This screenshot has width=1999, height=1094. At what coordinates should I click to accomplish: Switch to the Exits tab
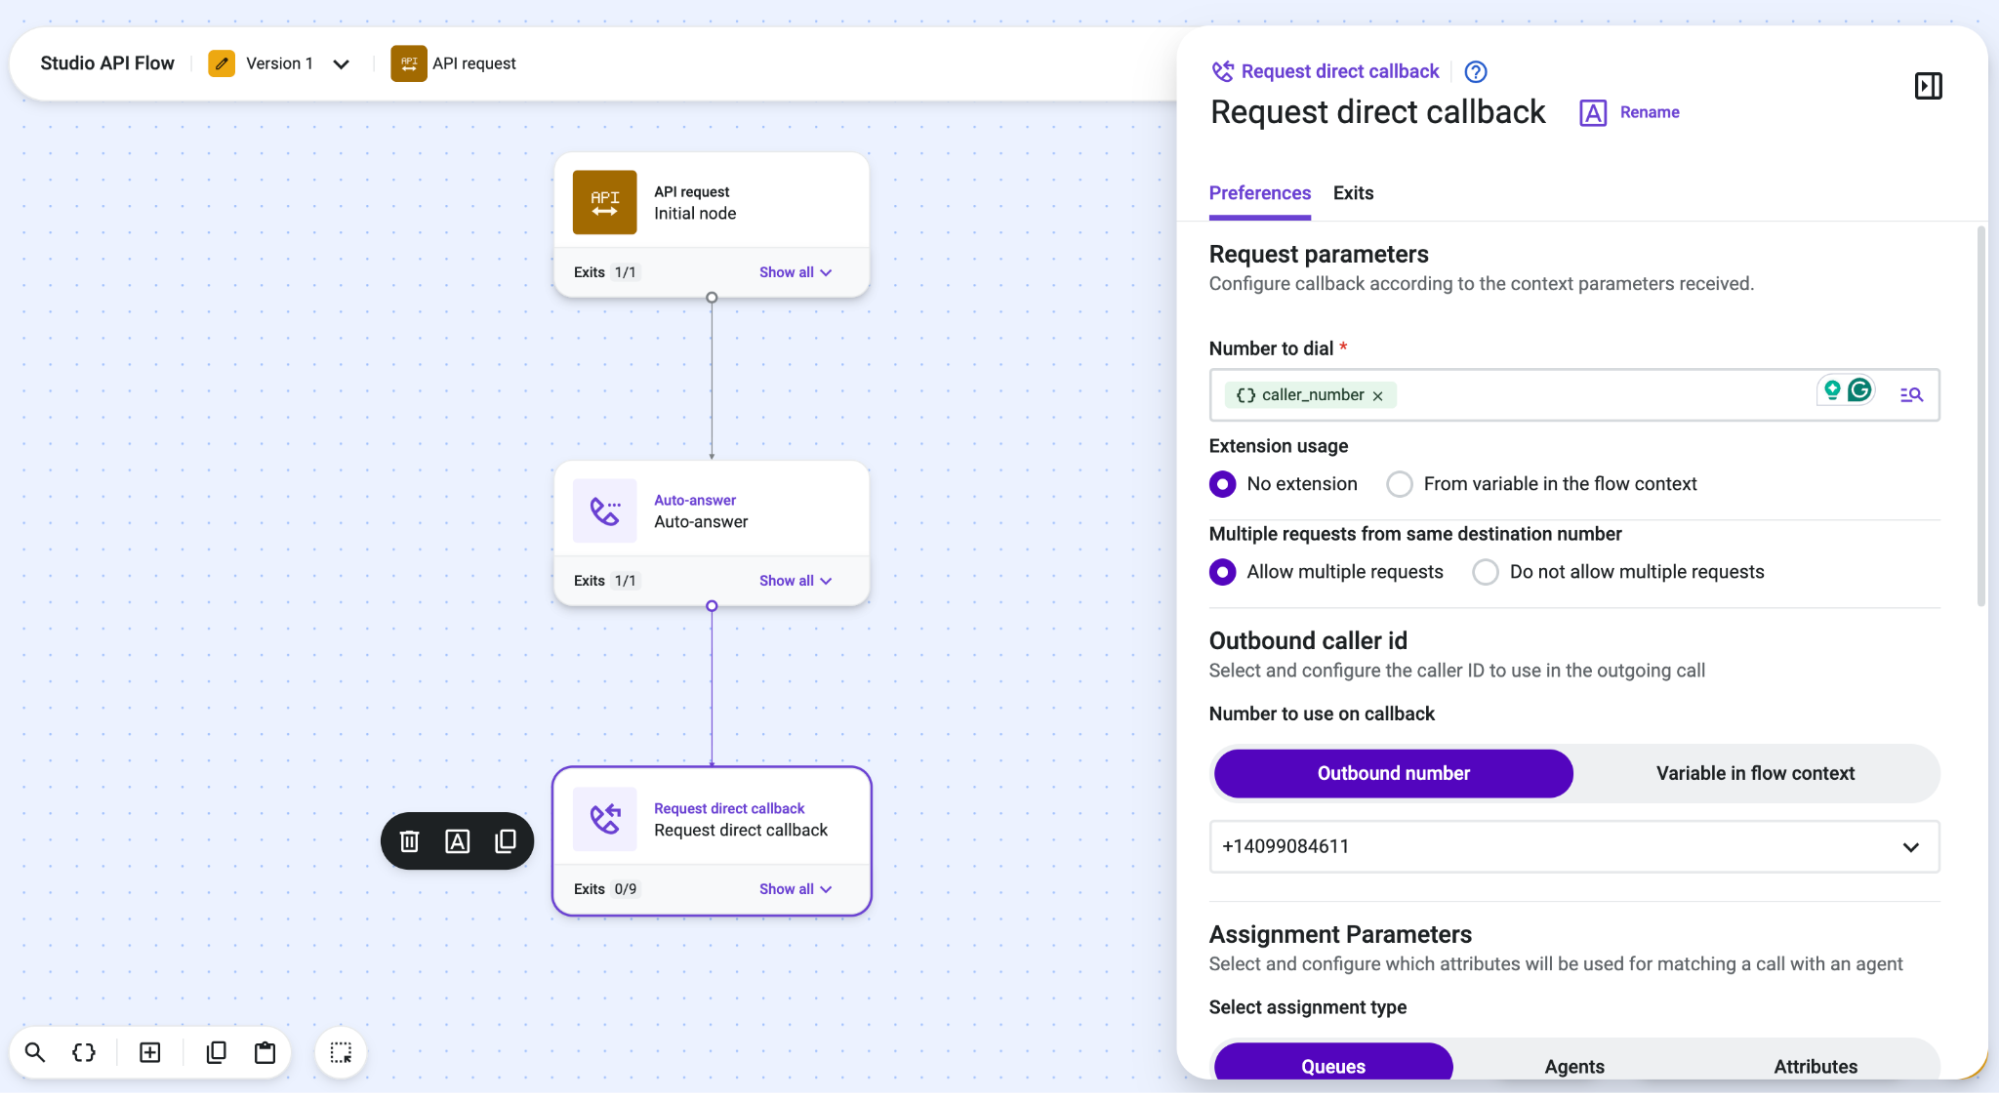click(x=1353, y=193)
